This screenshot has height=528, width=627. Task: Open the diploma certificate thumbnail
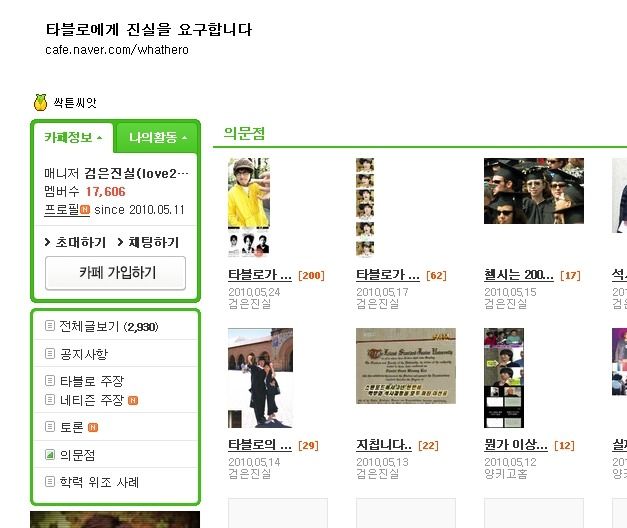click(x=406, y=366)
